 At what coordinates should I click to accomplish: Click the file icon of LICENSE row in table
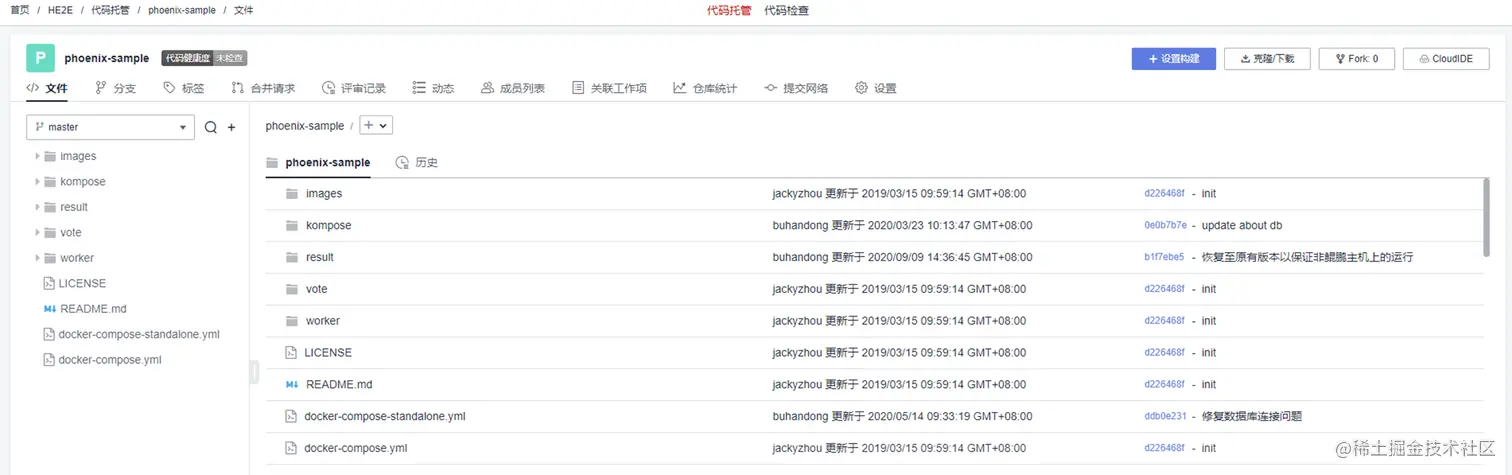pyautogui.click(x=291, y=353)
